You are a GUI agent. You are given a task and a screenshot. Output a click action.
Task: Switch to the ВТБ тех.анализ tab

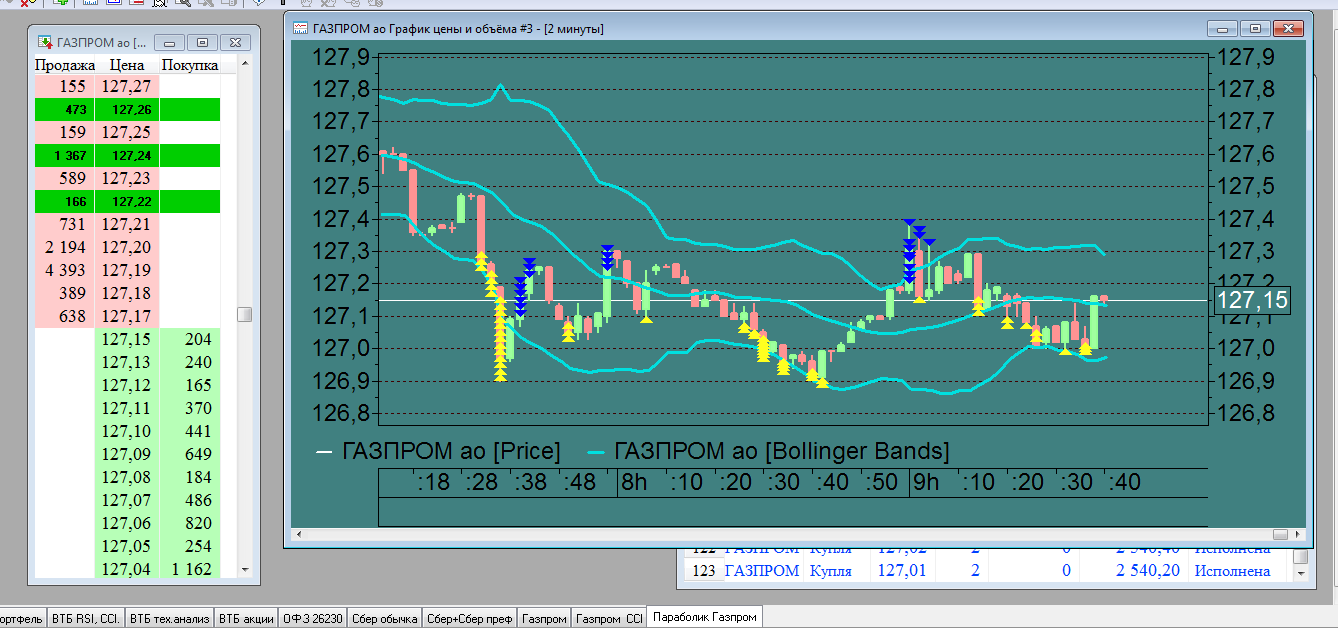(170, 619)
